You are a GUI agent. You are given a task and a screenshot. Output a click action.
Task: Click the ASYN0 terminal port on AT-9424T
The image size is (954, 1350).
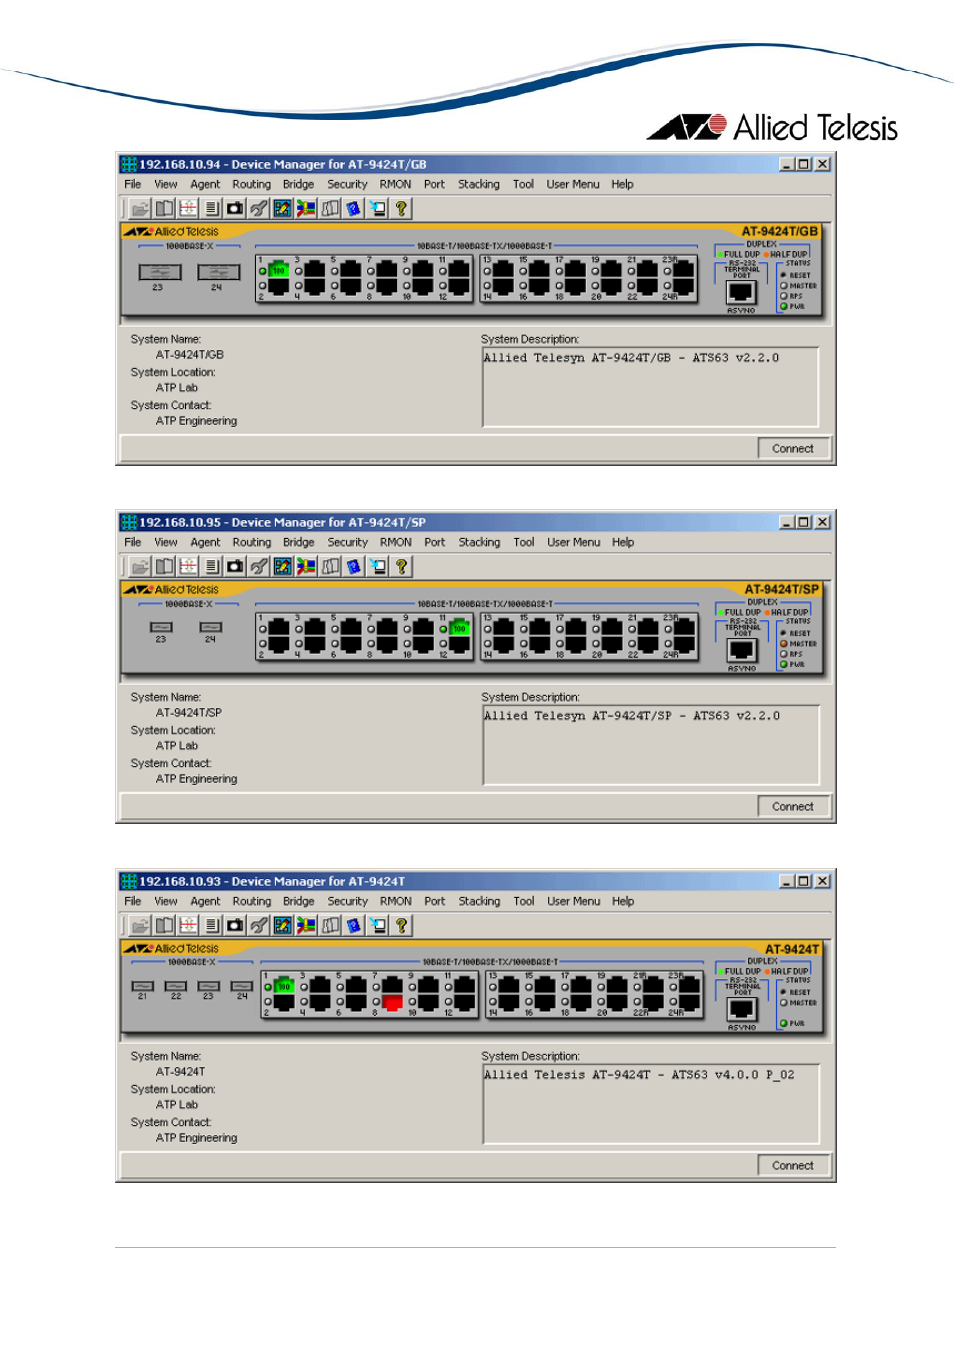[742, 1009]
